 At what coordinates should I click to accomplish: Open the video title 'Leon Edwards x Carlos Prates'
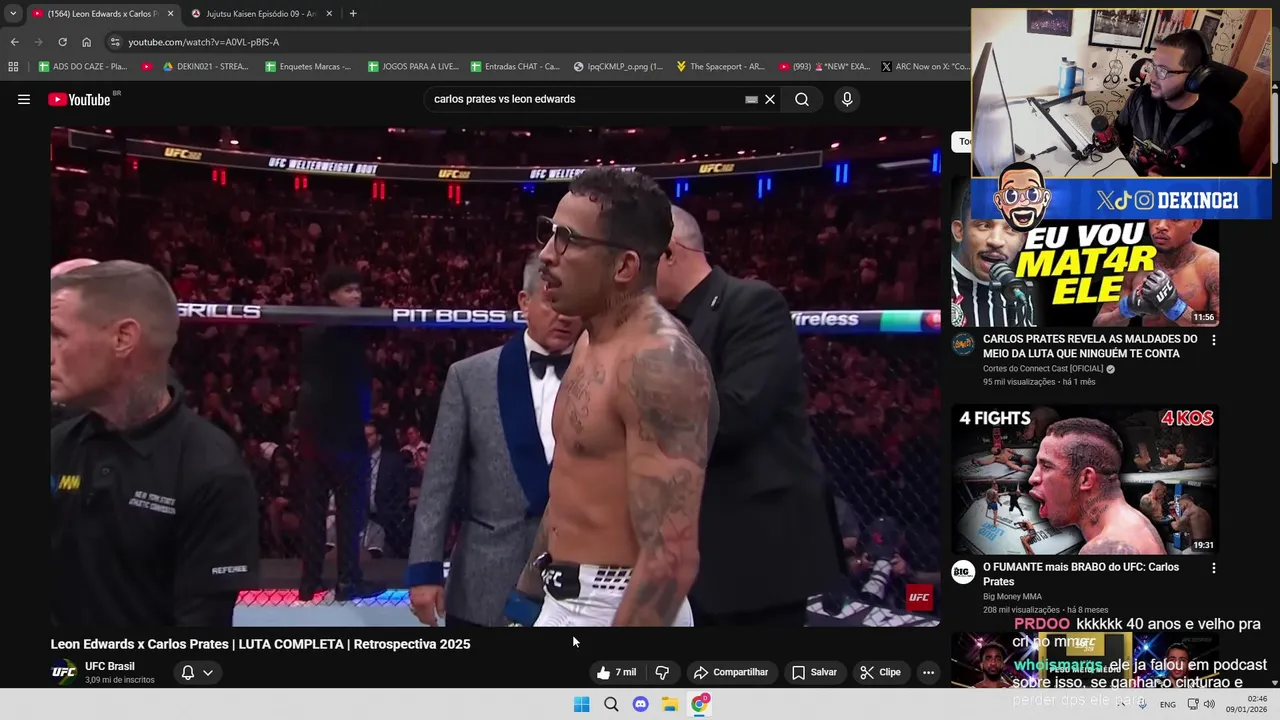coord(260,644)
